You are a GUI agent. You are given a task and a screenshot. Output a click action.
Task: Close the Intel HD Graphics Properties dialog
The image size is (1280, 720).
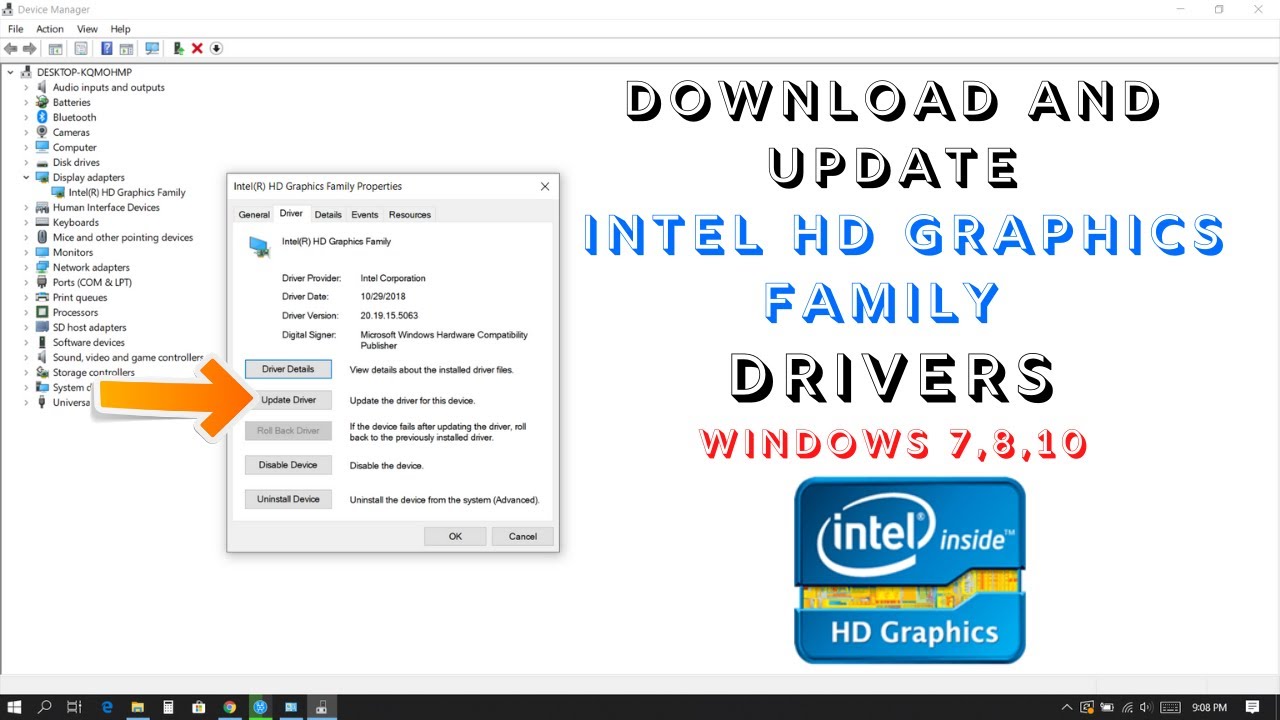point(545,186)
